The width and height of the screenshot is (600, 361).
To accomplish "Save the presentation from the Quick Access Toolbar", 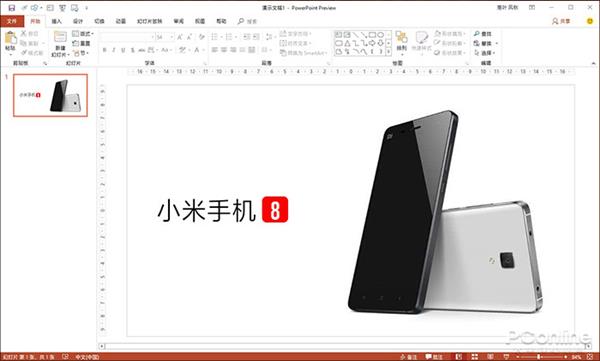I will (12, 8).
